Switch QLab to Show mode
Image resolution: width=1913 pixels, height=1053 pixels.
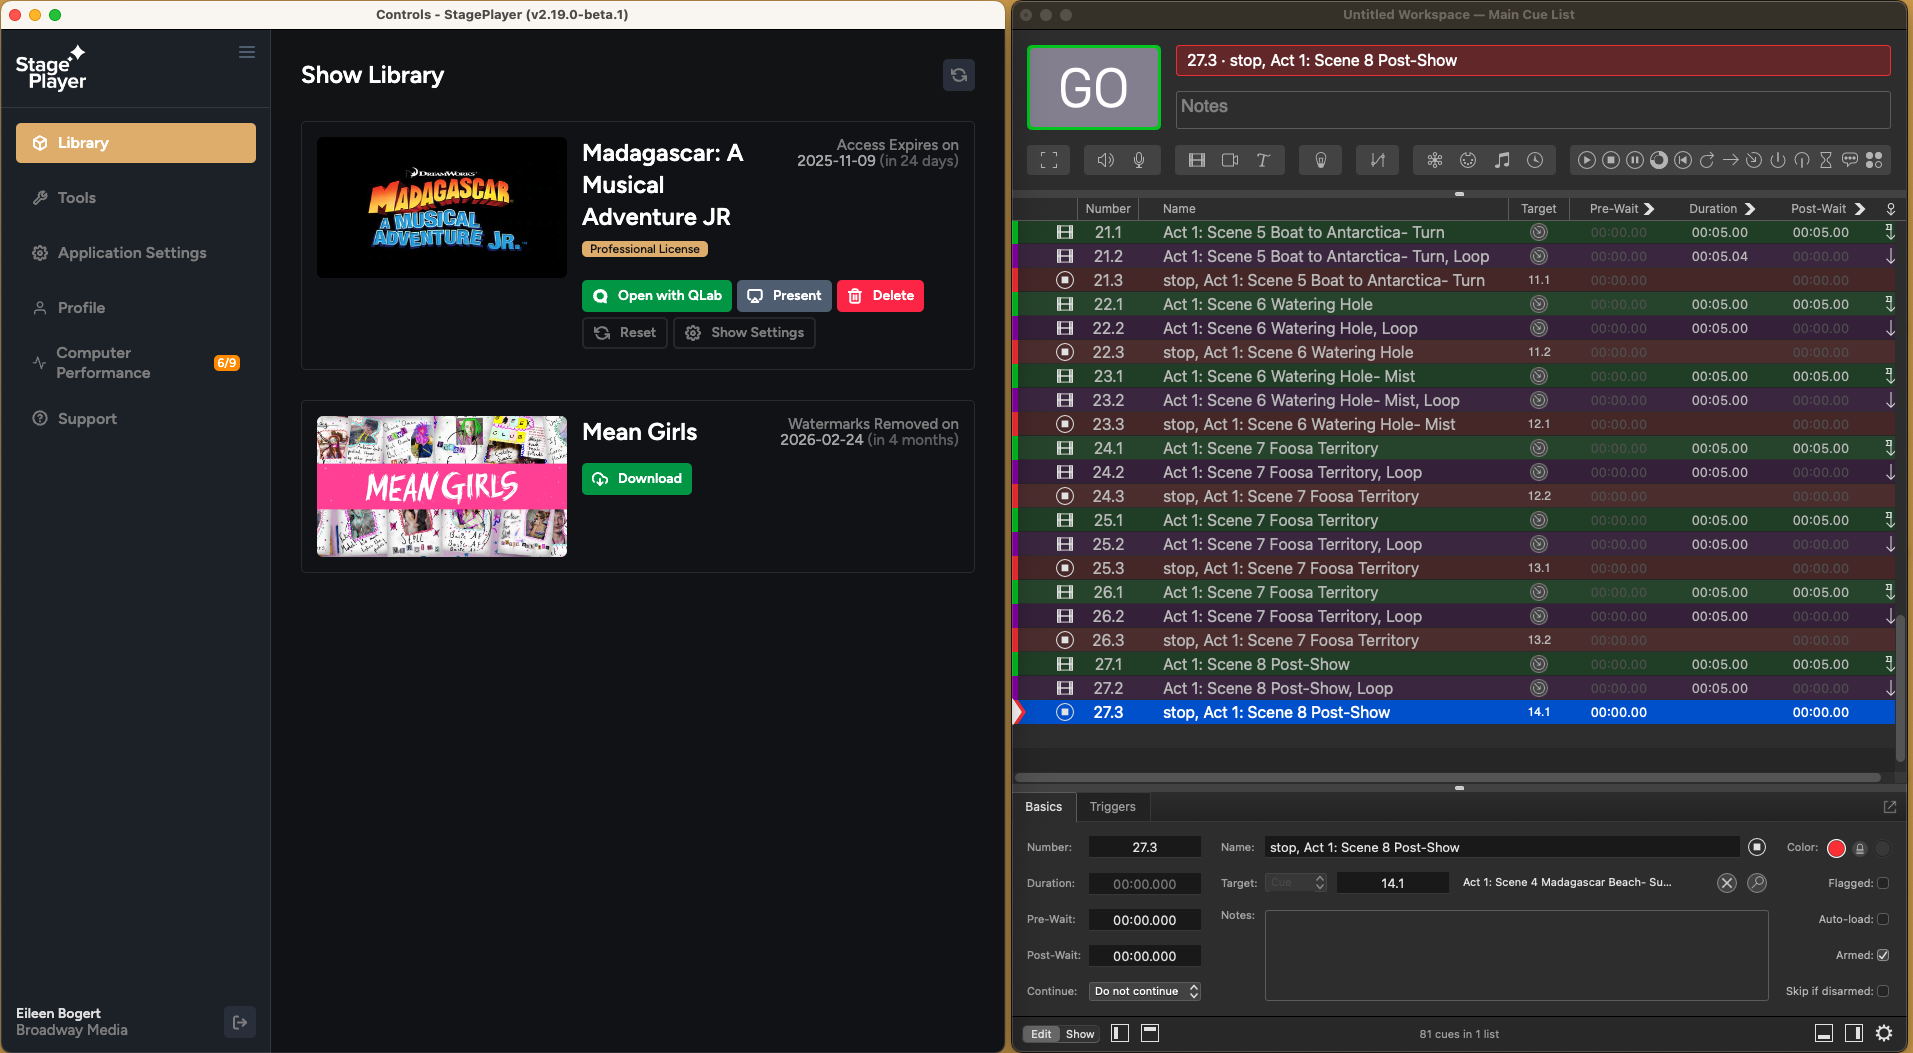(1080, 1034)
